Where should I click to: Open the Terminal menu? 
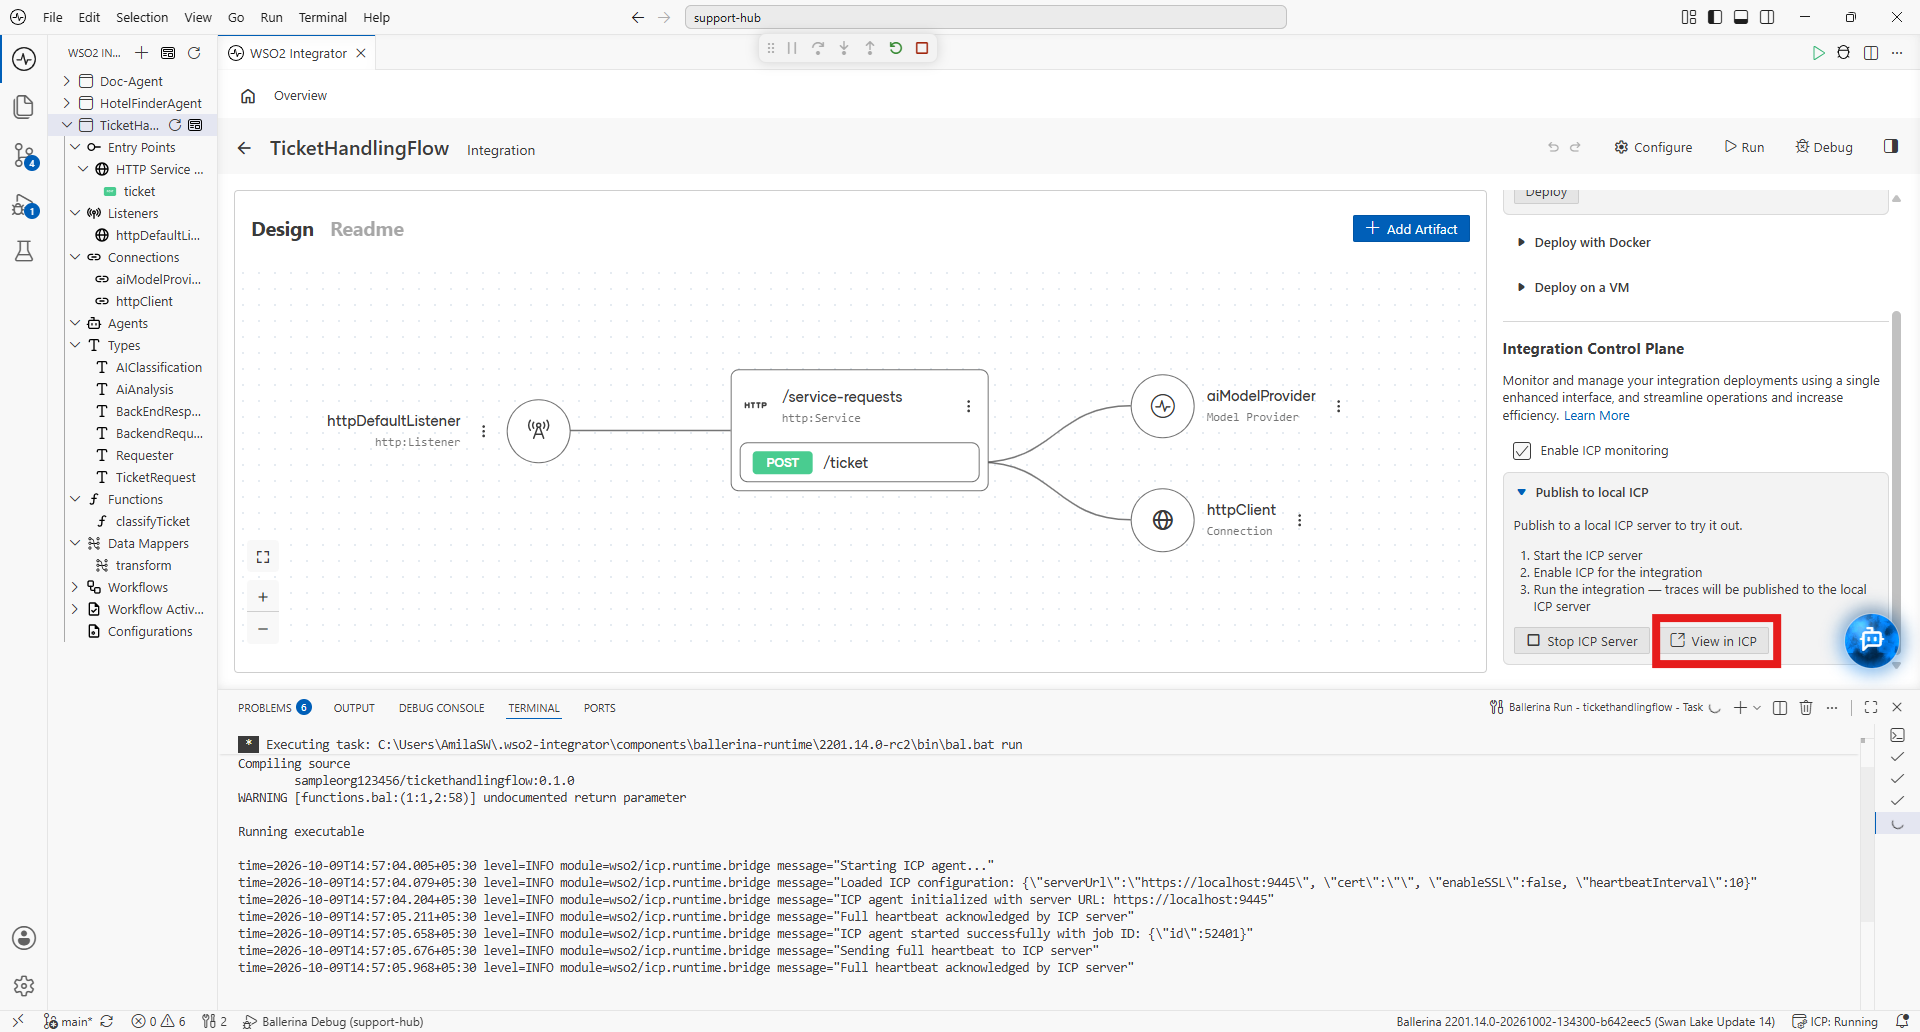pos(322,17)
